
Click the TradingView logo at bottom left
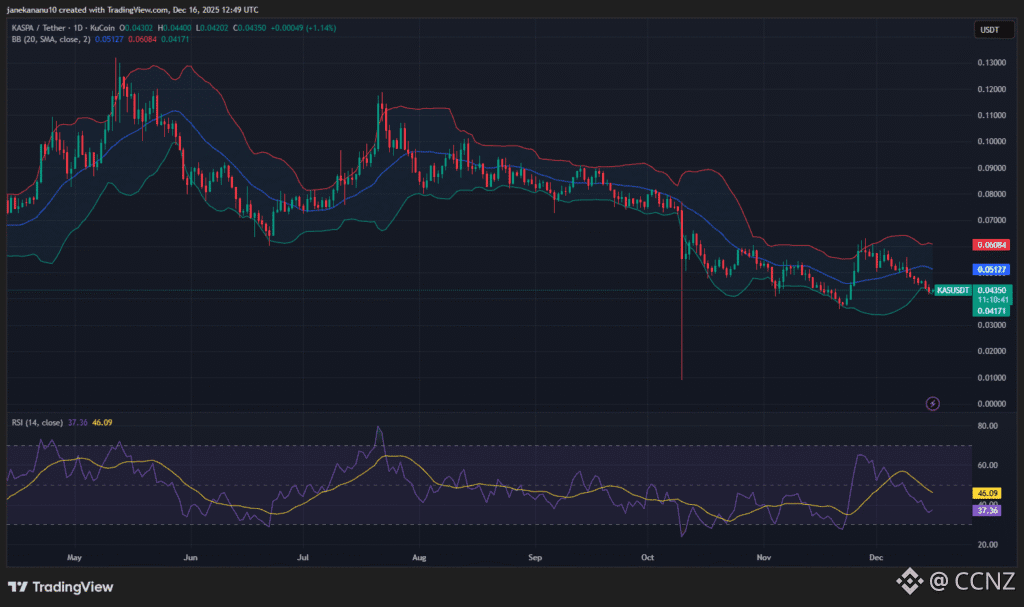point(60,587)
